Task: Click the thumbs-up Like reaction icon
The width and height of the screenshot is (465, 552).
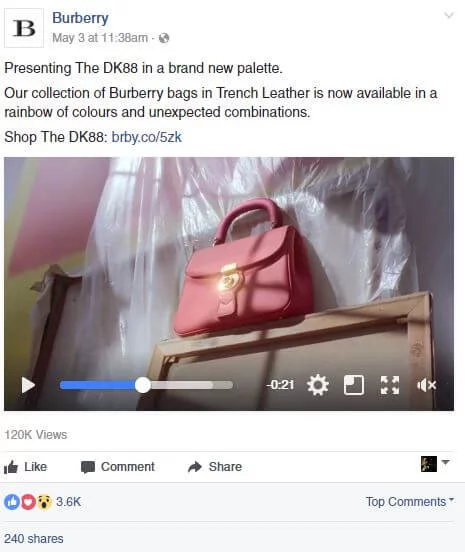Action: point(12,502)
